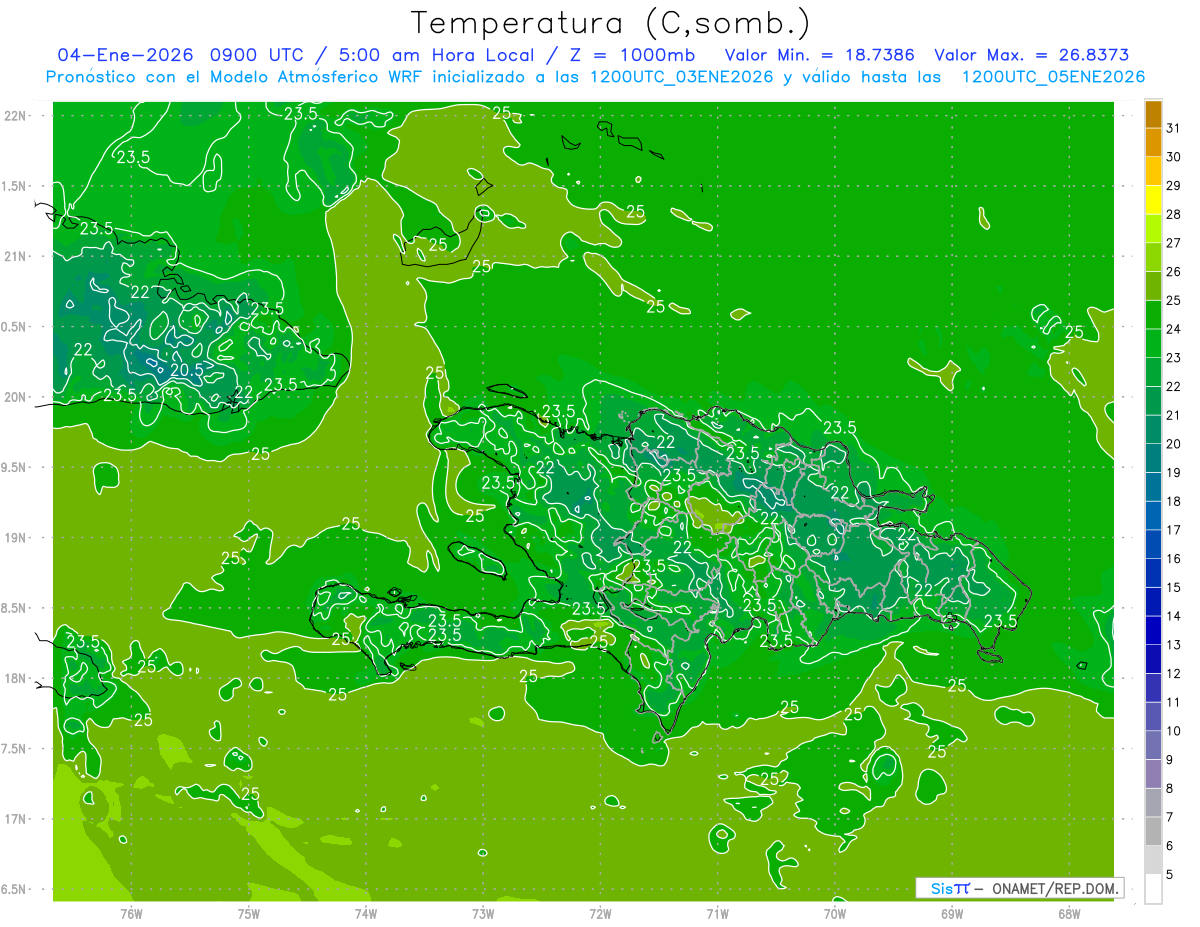This screenshot has height=927, width=1200.
Task: Click the dark orange swatch atop the color scale
Action: (1153, 114)
